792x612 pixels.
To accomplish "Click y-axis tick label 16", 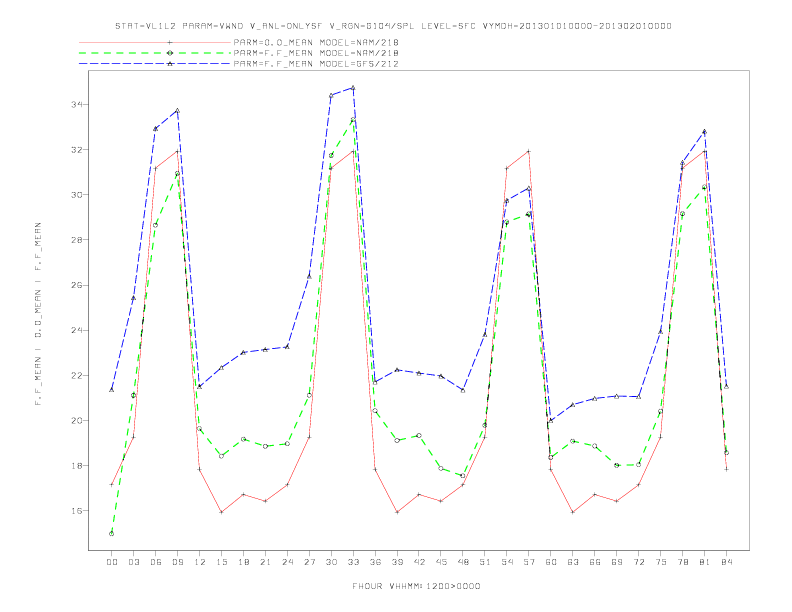I will 76,511.
